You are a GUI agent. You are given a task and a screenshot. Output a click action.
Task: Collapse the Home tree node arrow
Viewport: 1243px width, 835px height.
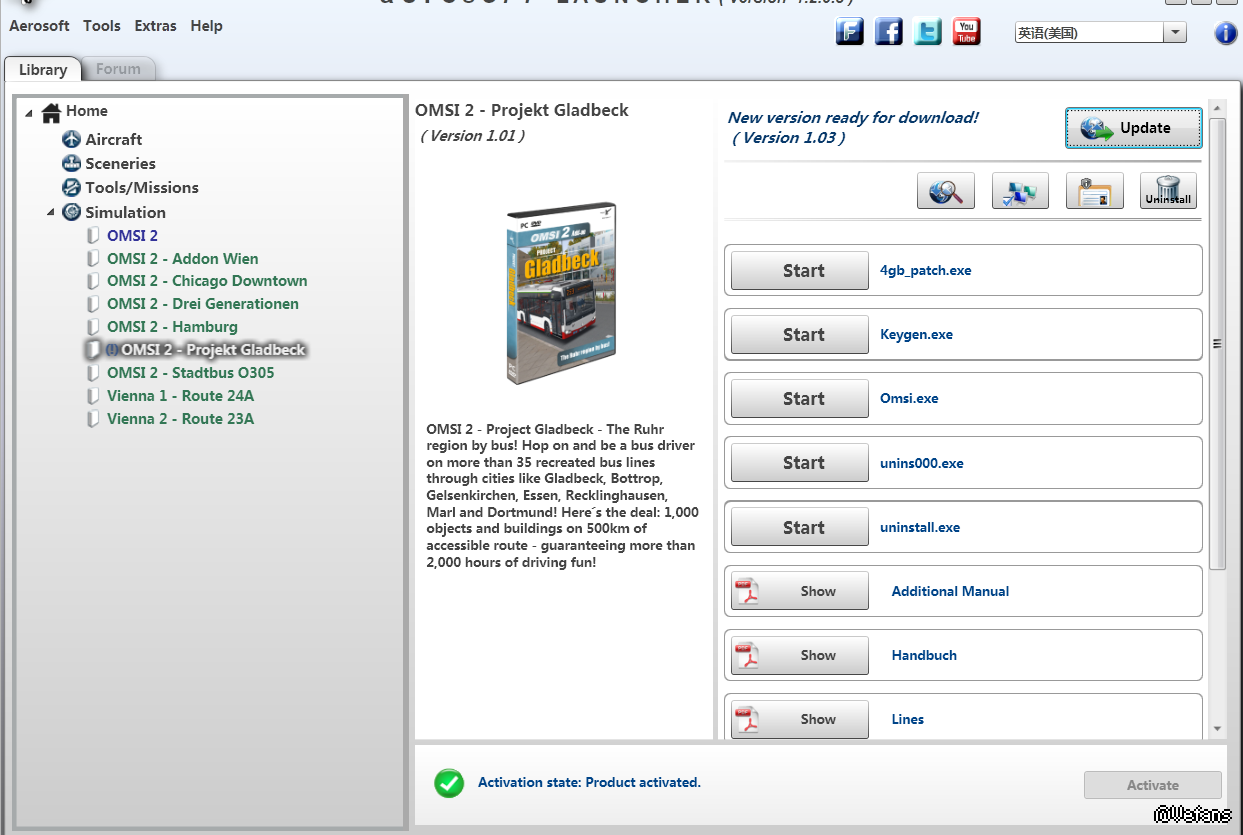point(29,112)
